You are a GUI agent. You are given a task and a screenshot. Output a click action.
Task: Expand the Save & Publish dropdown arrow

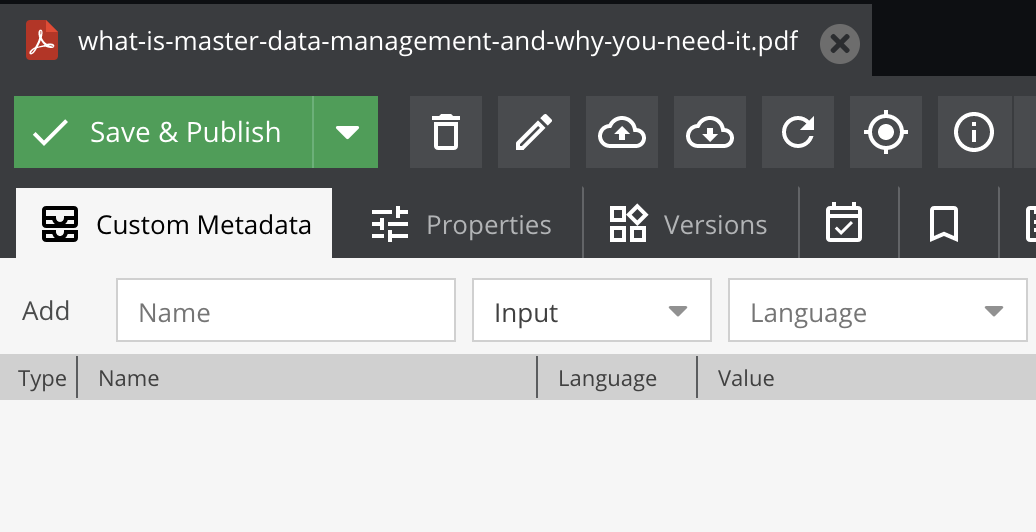346,132
